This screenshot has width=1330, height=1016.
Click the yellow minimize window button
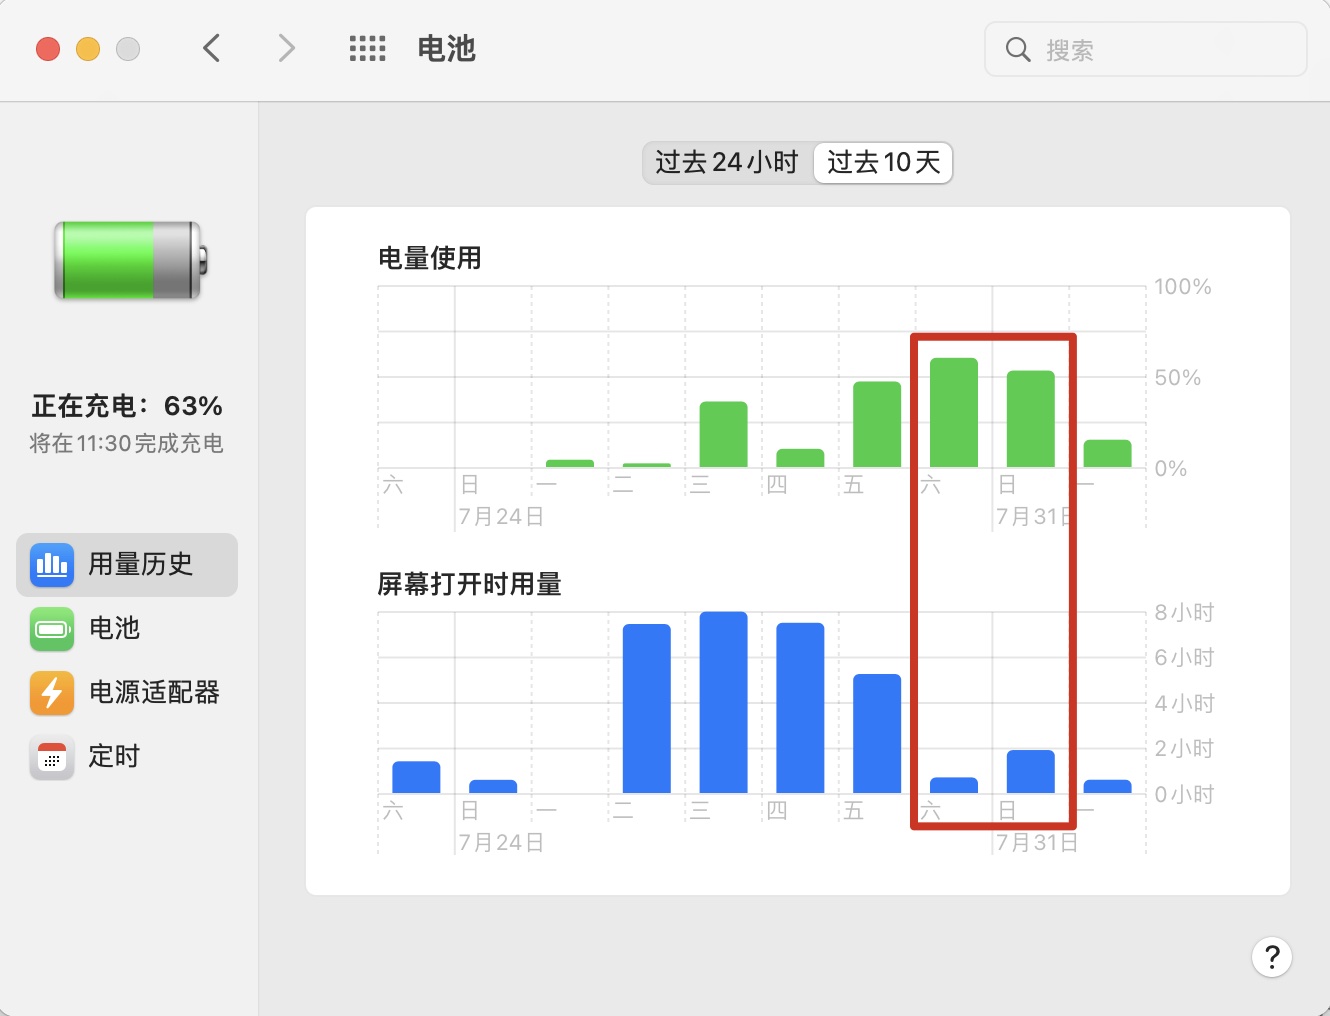88,49
